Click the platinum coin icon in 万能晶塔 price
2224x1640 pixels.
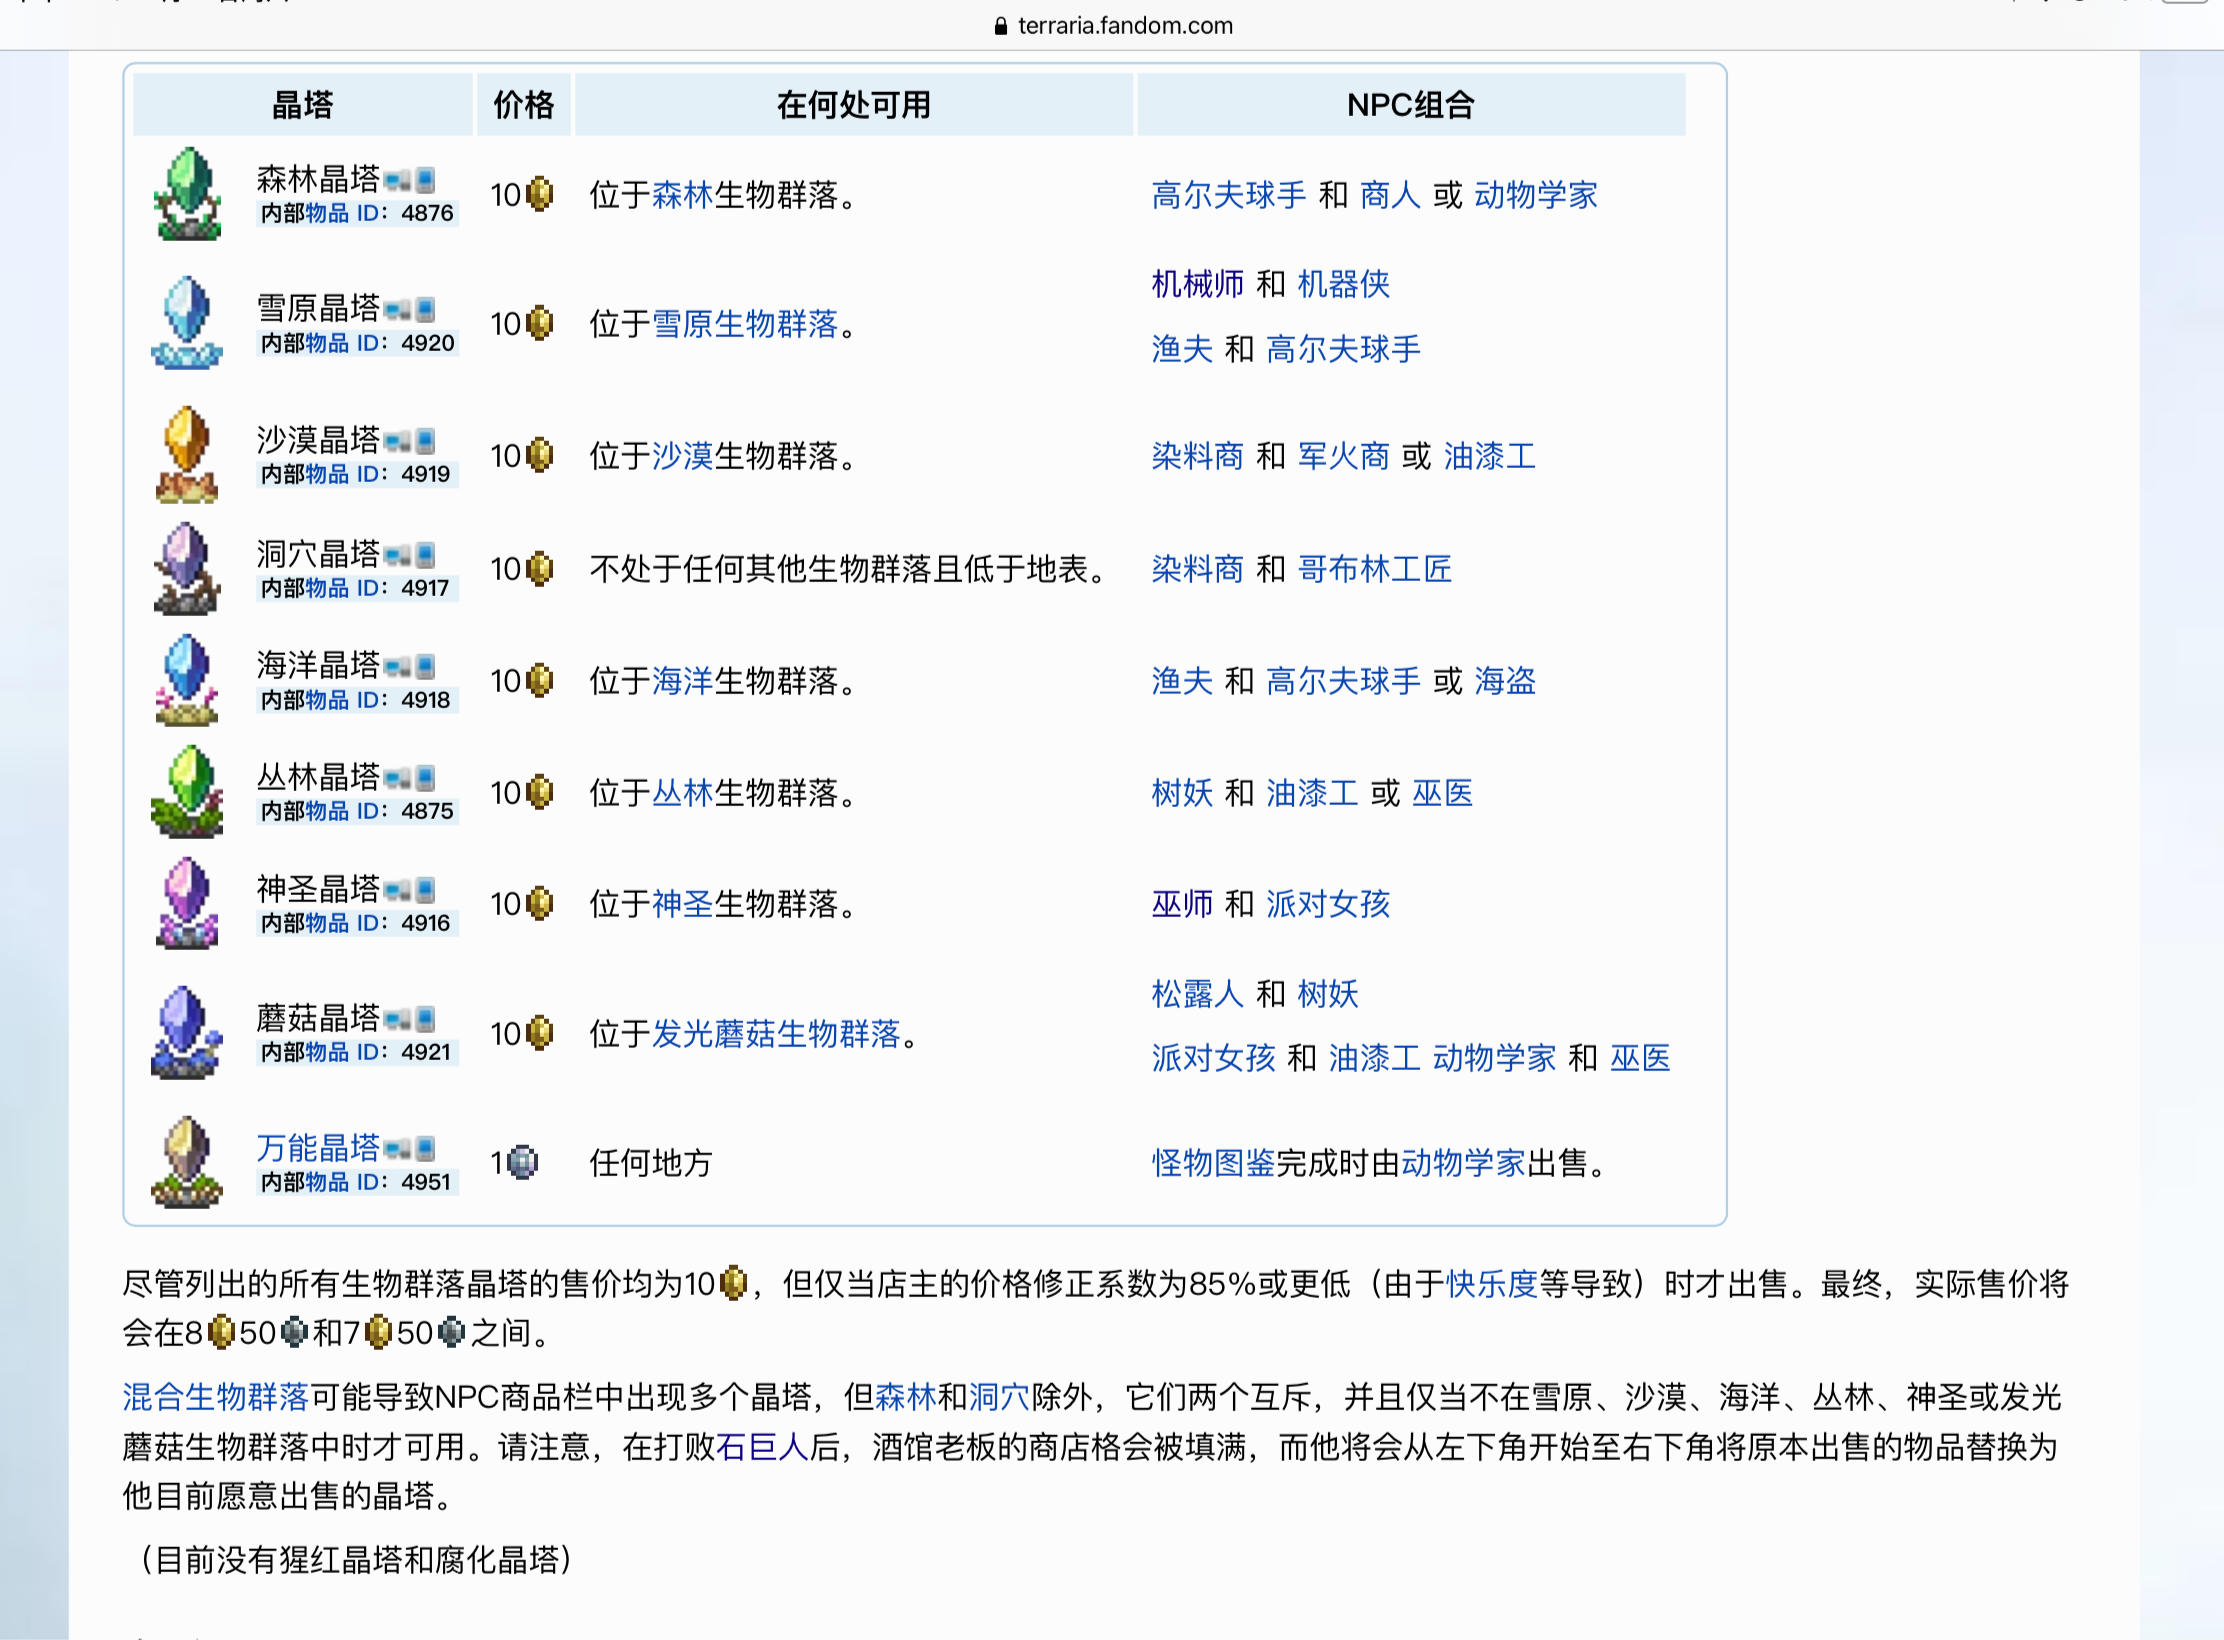coord(522,1162)
